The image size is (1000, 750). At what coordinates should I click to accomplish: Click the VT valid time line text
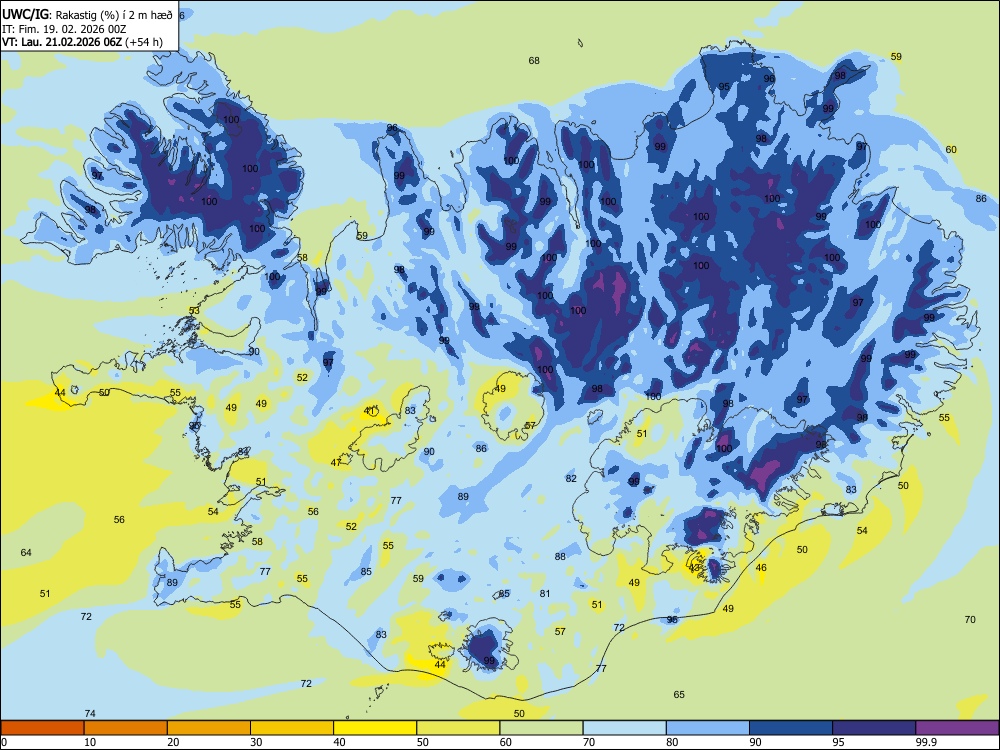click(x=82, y=42)
